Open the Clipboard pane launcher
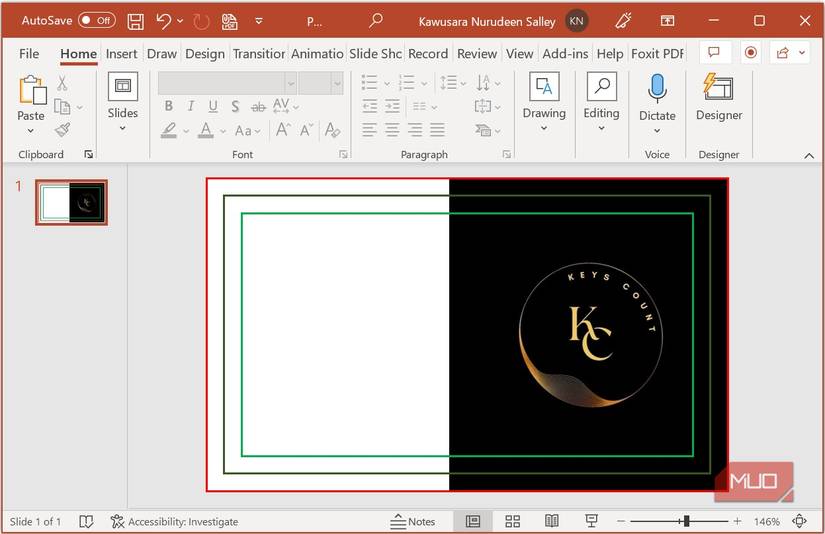Viewport: 825px width, 534px height. [88, 154]
